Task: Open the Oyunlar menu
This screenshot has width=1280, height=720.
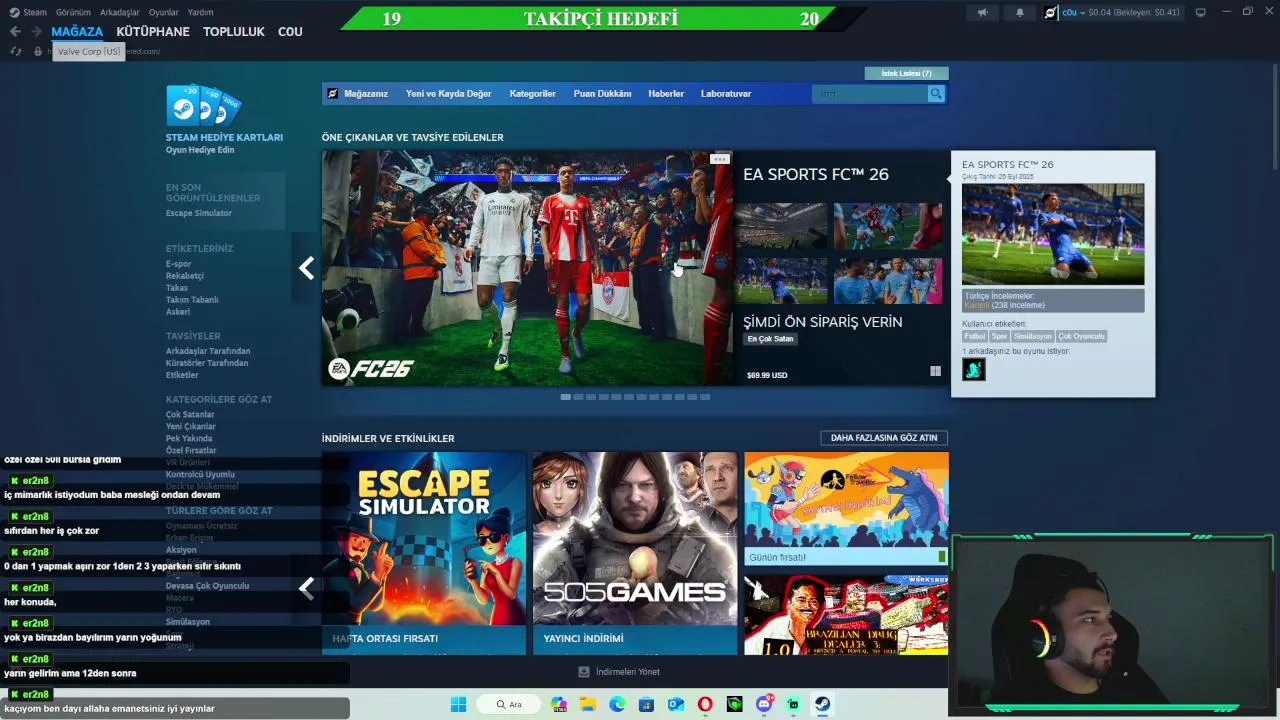Action: coord(163,12)
